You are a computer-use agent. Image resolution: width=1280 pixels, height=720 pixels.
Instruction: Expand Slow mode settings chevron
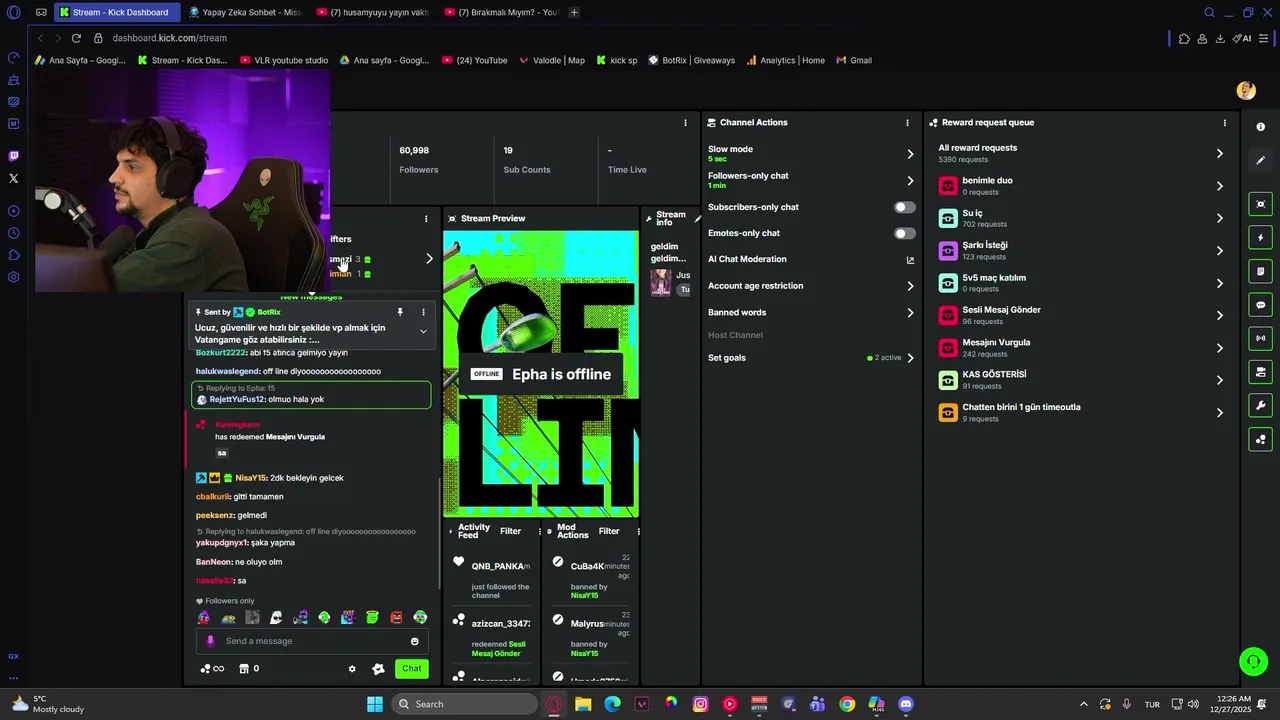pos(910,154)
